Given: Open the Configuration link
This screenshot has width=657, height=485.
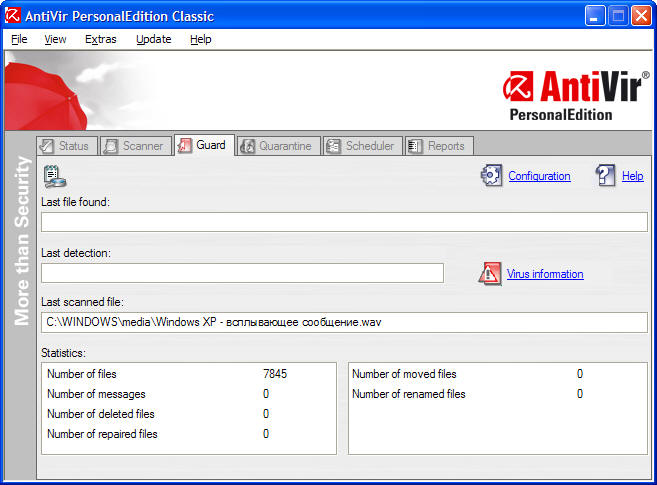Looking at the screenshot, I should [539, 176].
